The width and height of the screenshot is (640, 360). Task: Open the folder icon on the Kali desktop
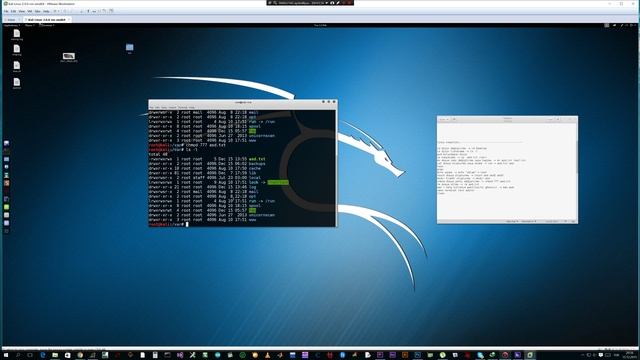(129, 48)
